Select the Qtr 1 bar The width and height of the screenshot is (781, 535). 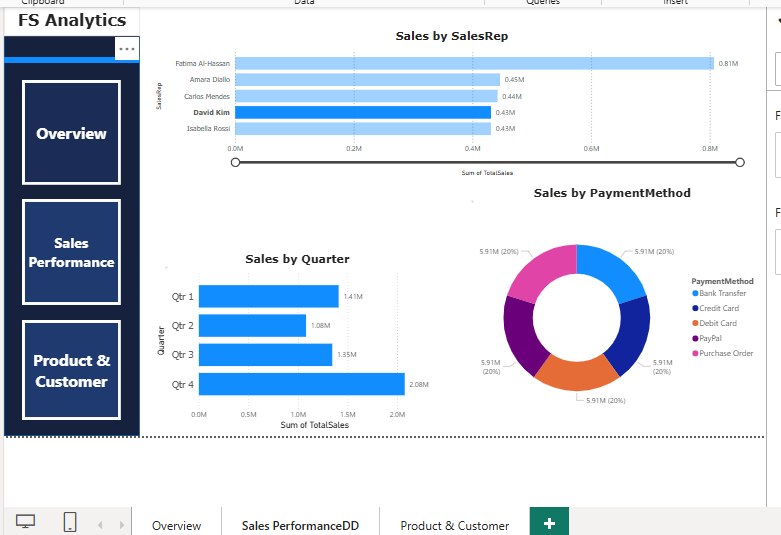[268, 296]
